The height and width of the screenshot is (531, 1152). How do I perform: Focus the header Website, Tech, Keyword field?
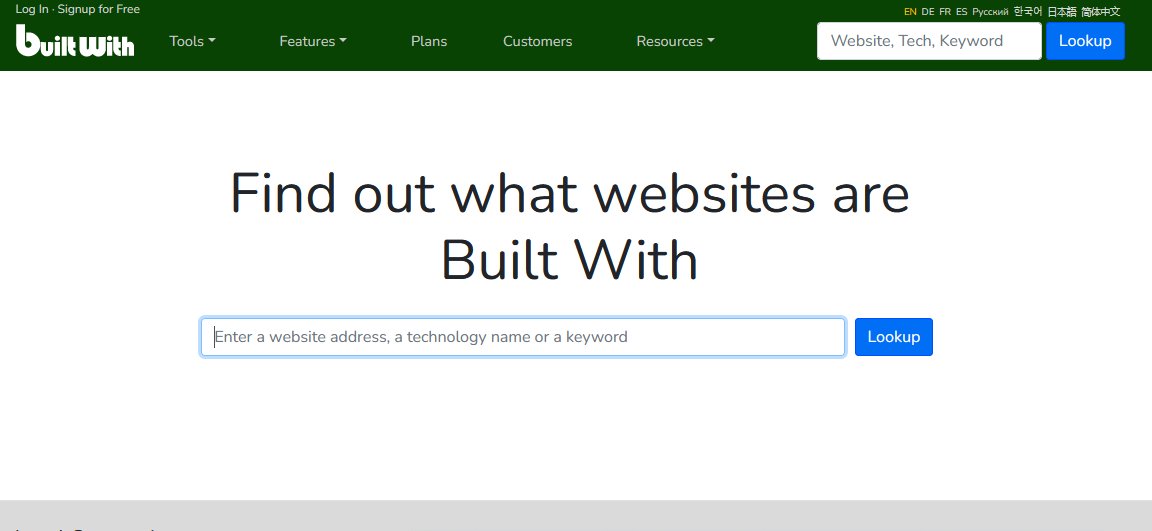click(929, 40)
